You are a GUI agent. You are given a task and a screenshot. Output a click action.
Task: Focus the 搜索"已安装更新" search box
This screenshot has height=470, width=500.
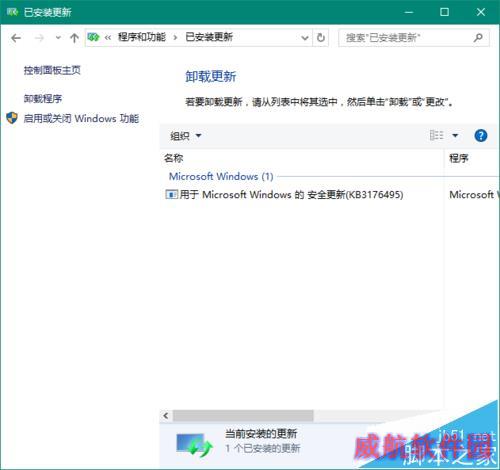pyautogui.click(x=414, y=38)
